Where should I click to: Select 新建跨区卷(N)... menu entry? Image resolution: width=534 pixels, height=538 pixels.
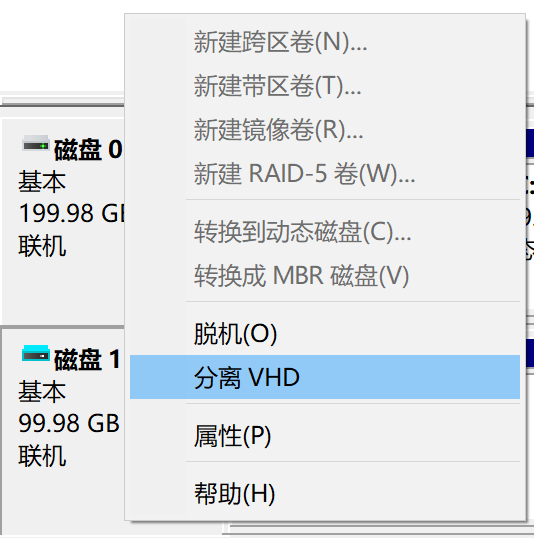[325, 42]
